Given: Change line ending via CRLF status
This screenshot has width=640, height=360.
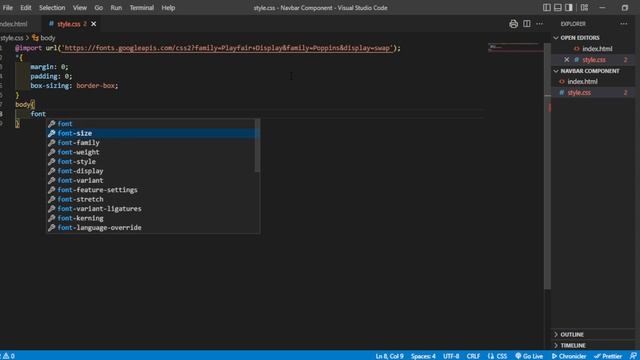Looking at the screenshot, I should coord(473,356).
